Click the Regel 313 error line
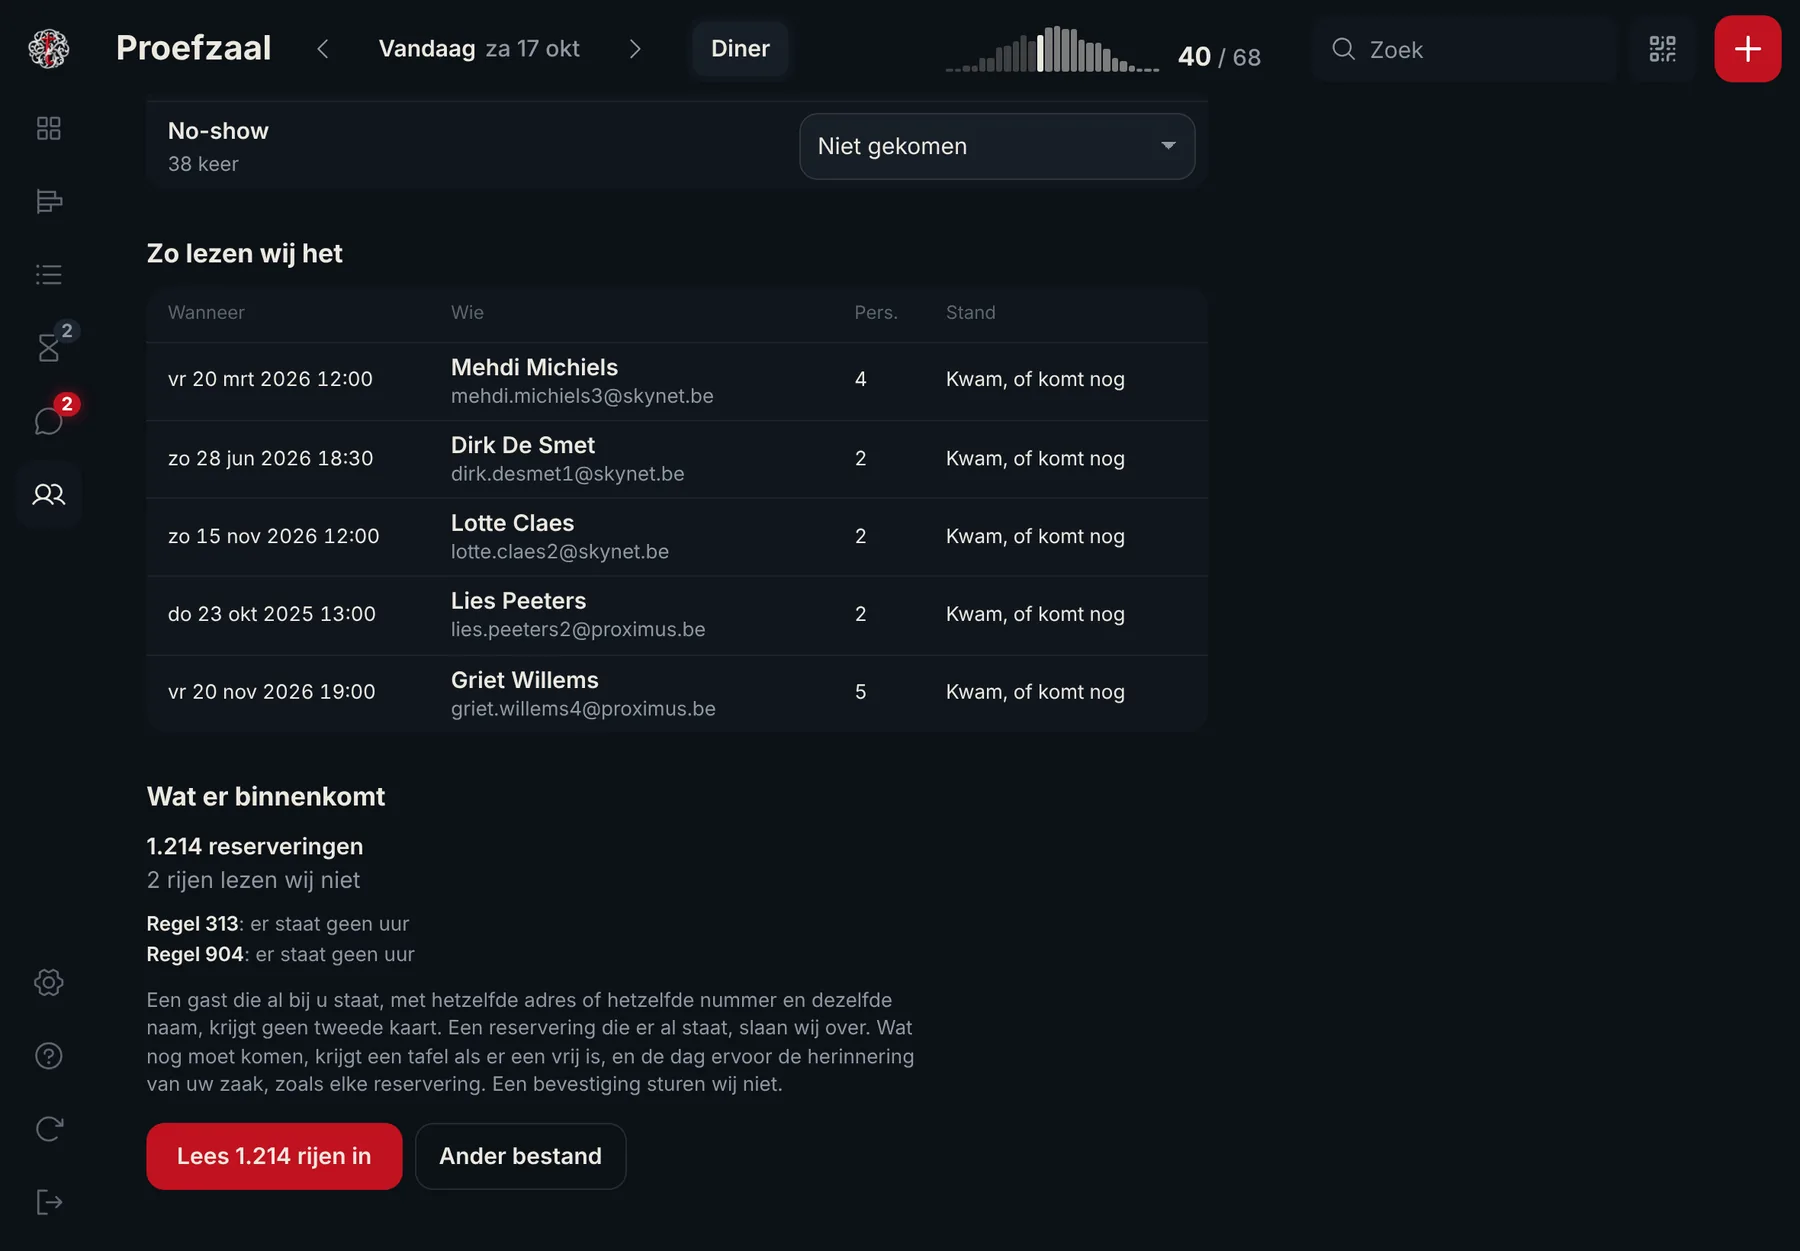The image size is (1800, 1251). [x=278, y=924]
